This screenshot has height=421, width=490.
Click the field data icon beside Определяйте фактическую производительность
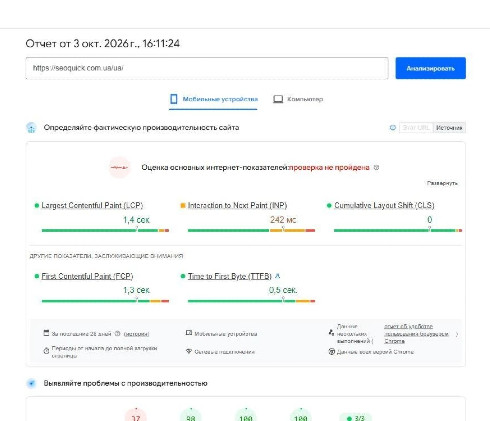tap(31, 128)
